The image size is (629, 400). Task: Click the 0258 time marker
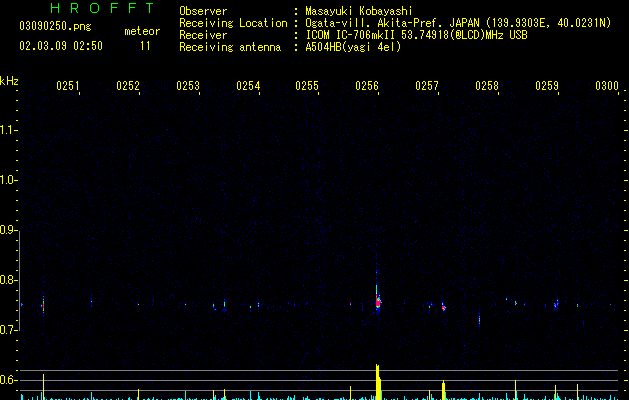pos(487,85)
